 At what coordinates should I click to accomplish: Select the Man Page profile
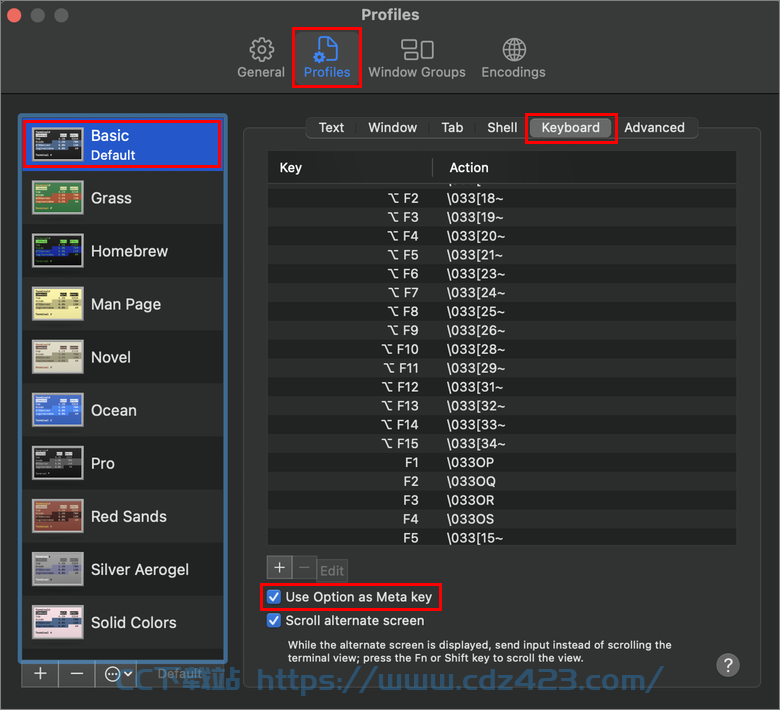coord(123,304)
